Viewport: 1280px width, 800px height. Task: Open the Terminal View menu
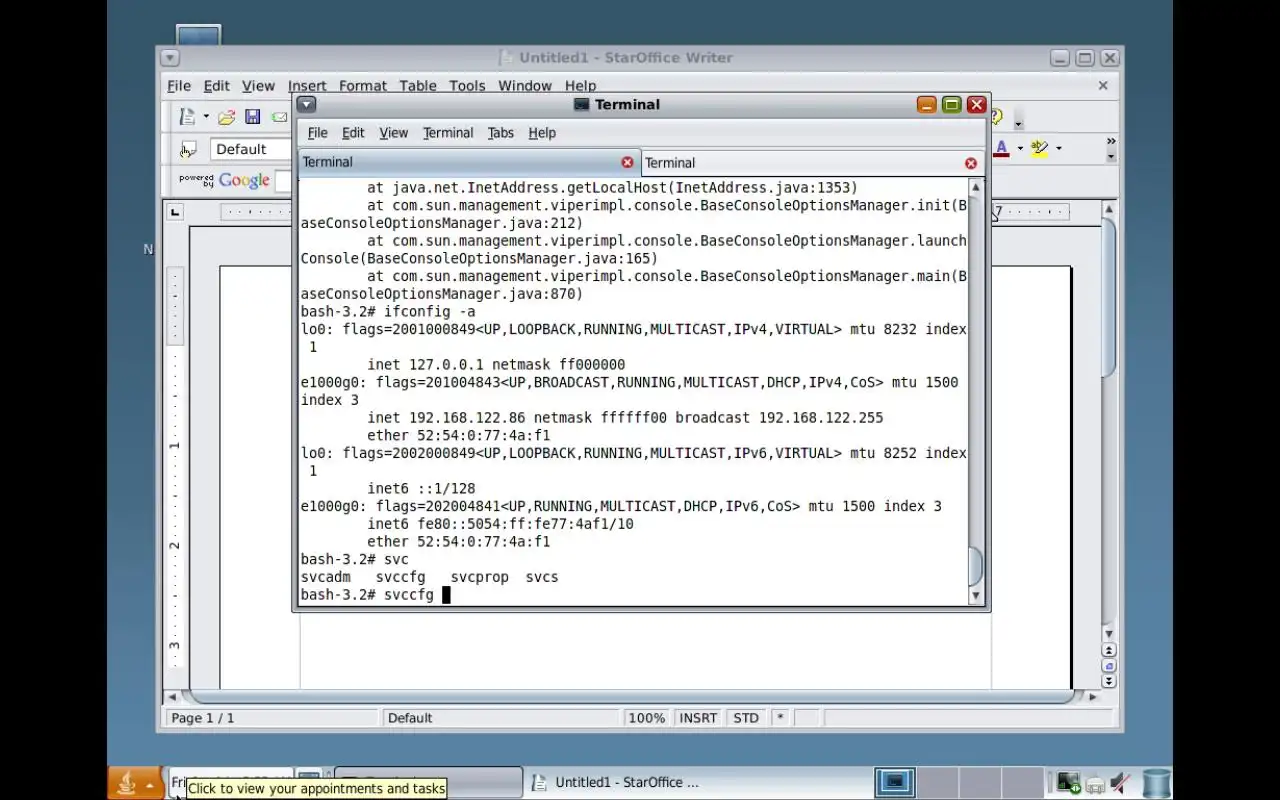click(x=393, y=132)
